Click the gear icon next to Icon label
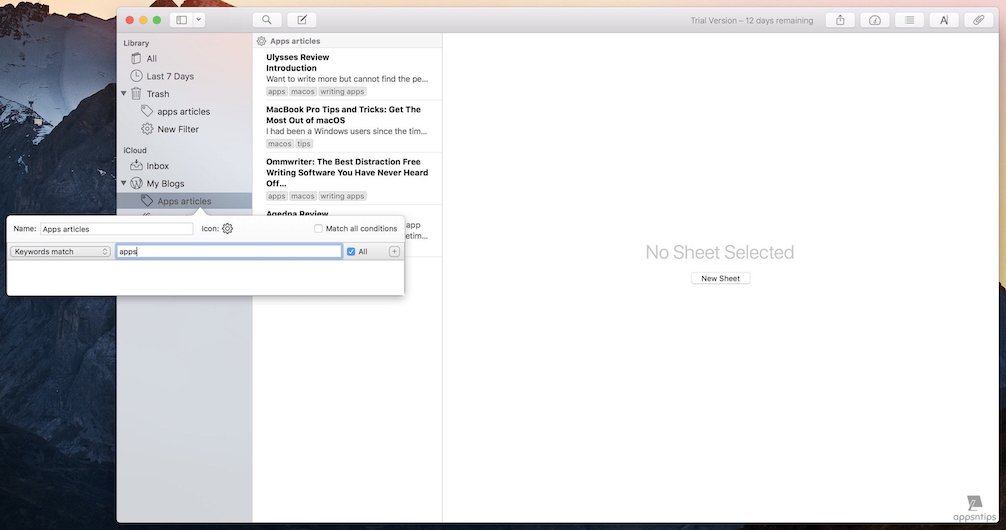The height and width of the screenshot is (530, 1006). click(227, 229)
